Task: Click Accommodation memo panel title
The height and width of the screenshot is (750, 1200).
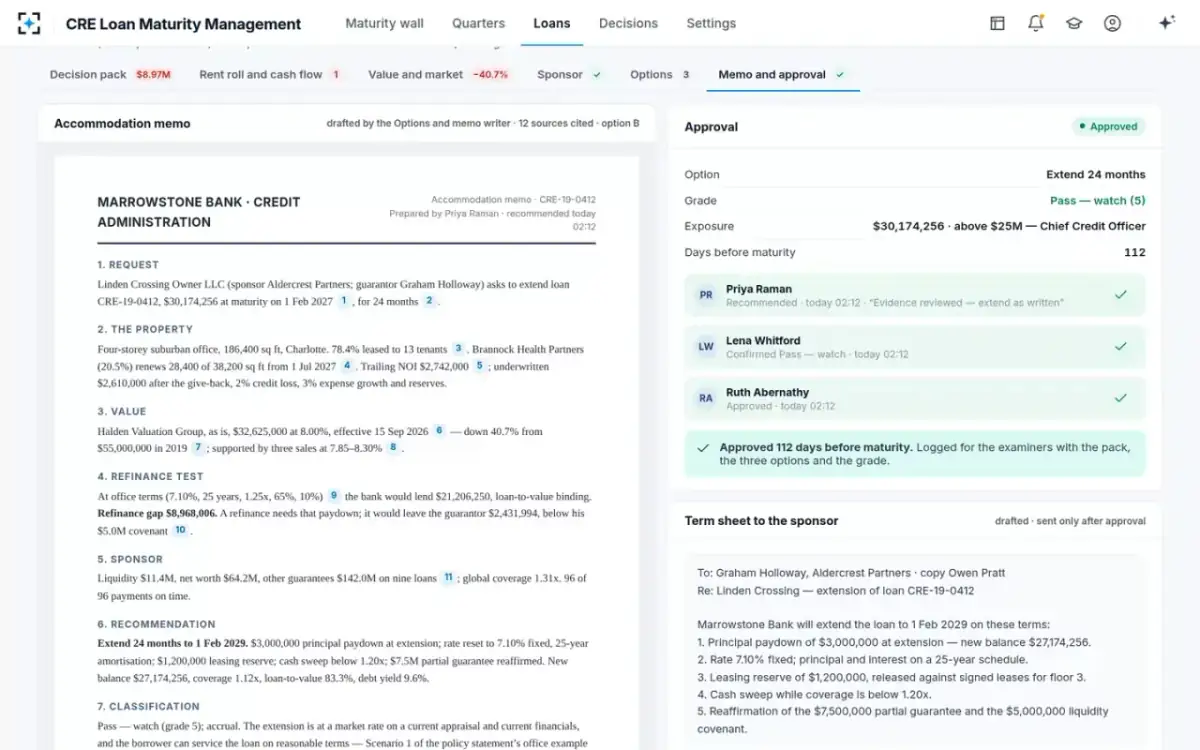Action: (122, 123)
